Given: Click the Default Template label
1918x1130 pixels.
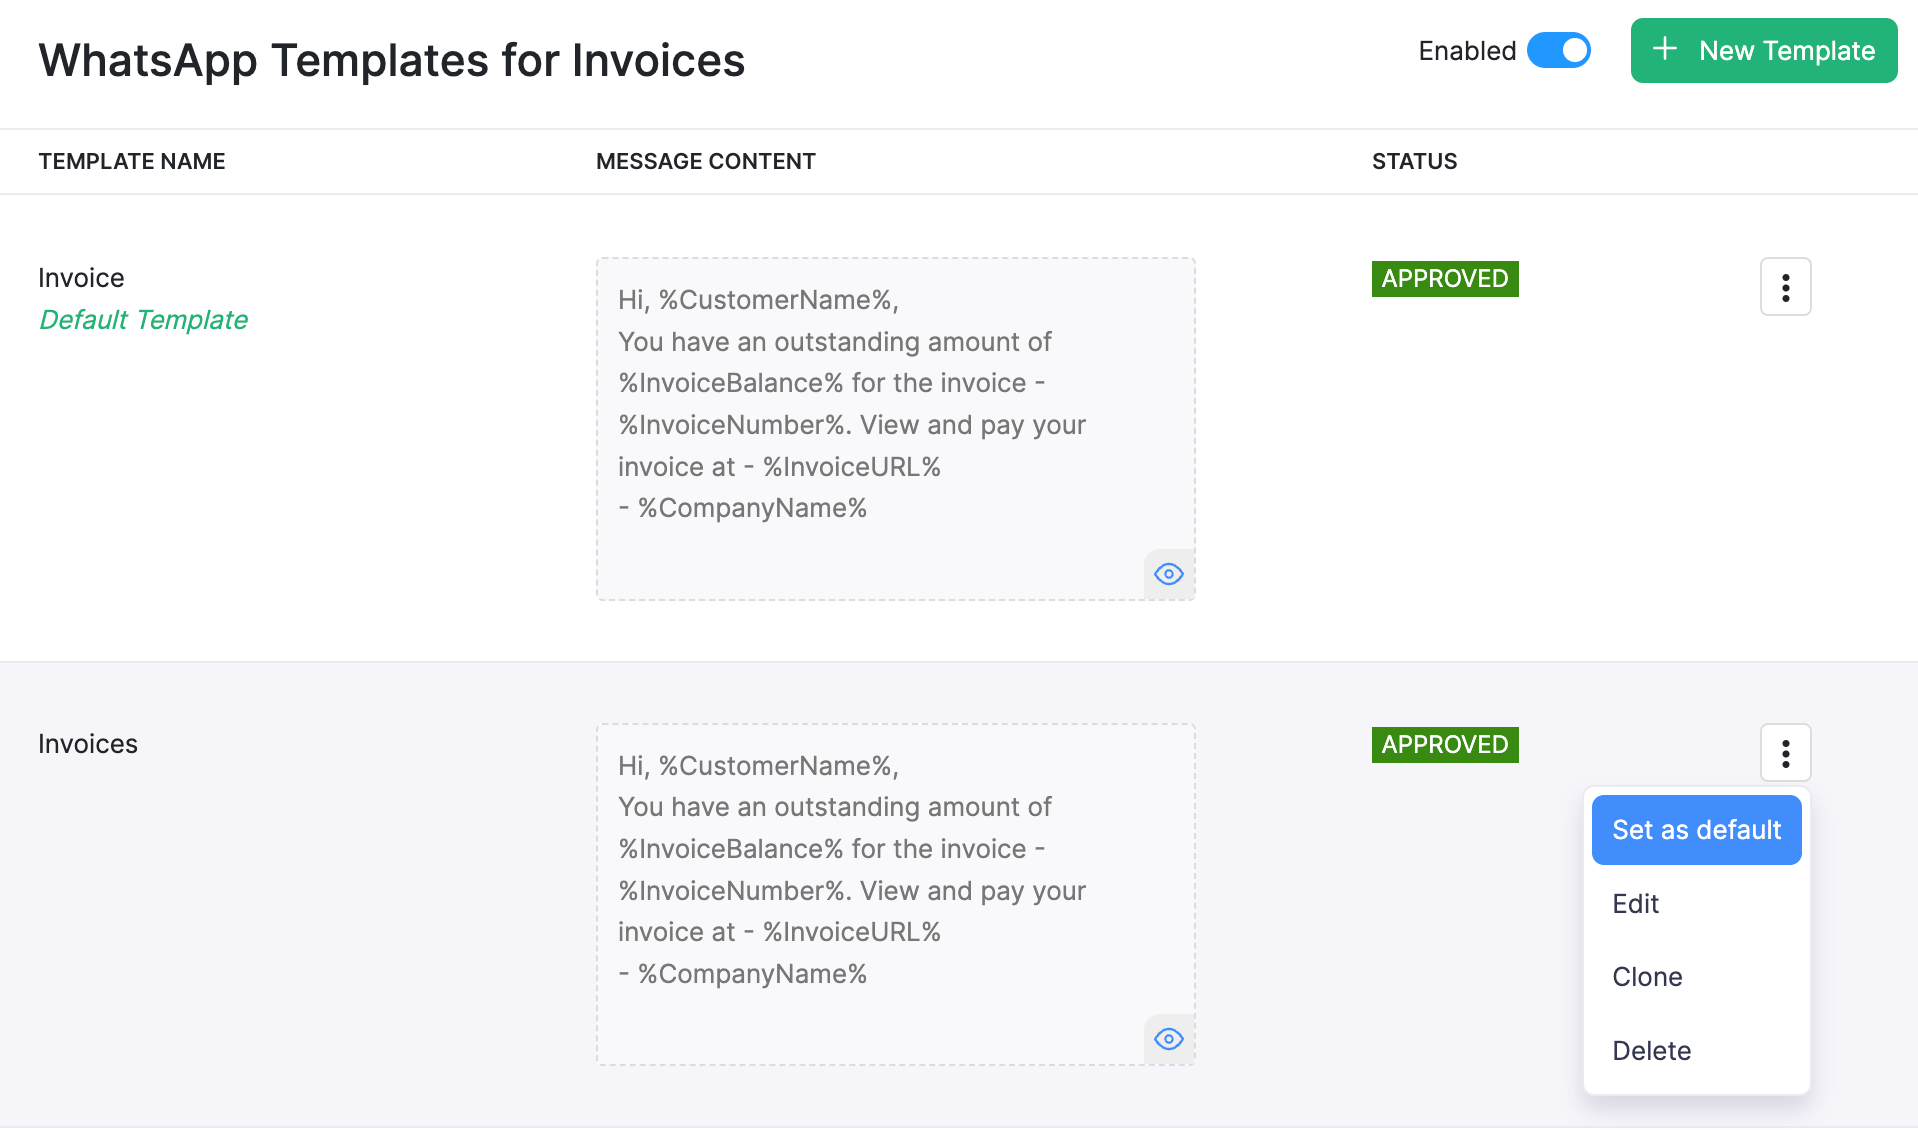Looking at the screenshot, I should click(x=143, y=319).
